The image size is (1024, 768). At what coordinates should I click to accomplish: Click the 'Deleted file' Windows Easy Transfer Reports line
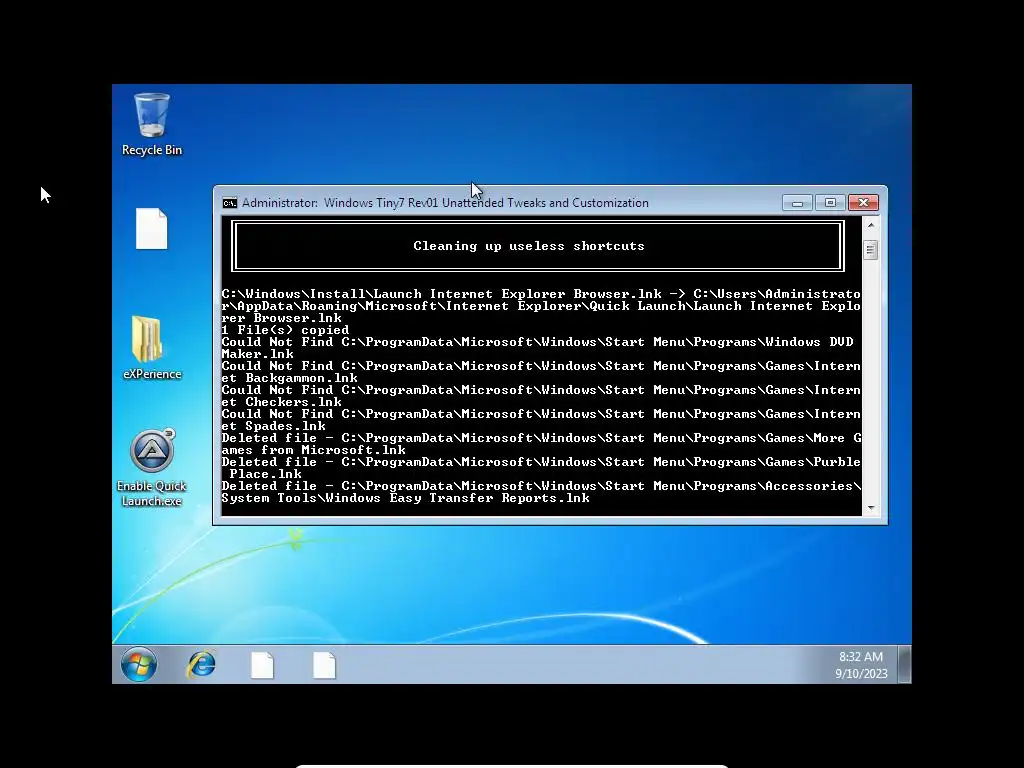(x=541, y=492)
